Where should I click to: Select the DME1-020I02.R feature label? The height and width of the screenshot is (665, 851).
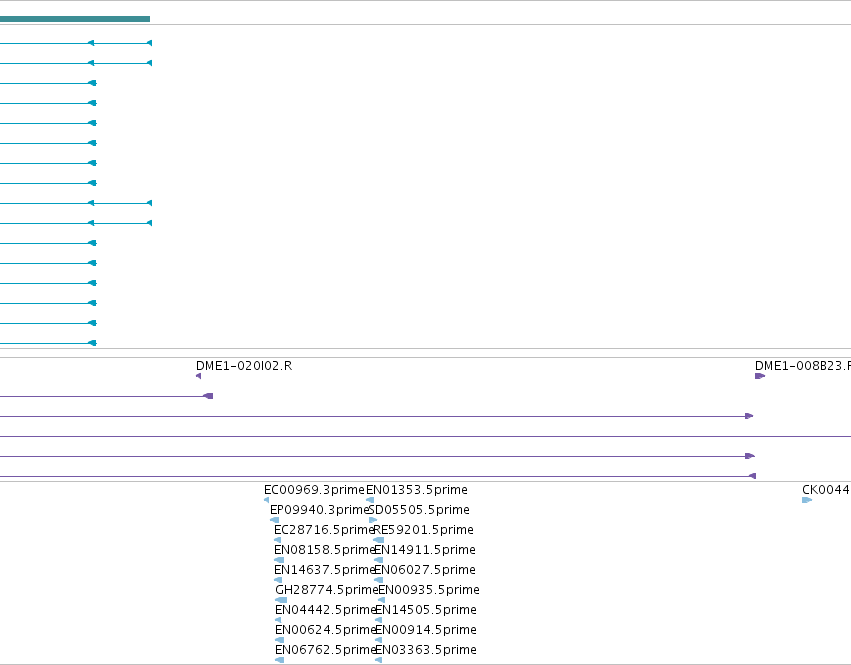pyautogui.click(x=244, y=366)
